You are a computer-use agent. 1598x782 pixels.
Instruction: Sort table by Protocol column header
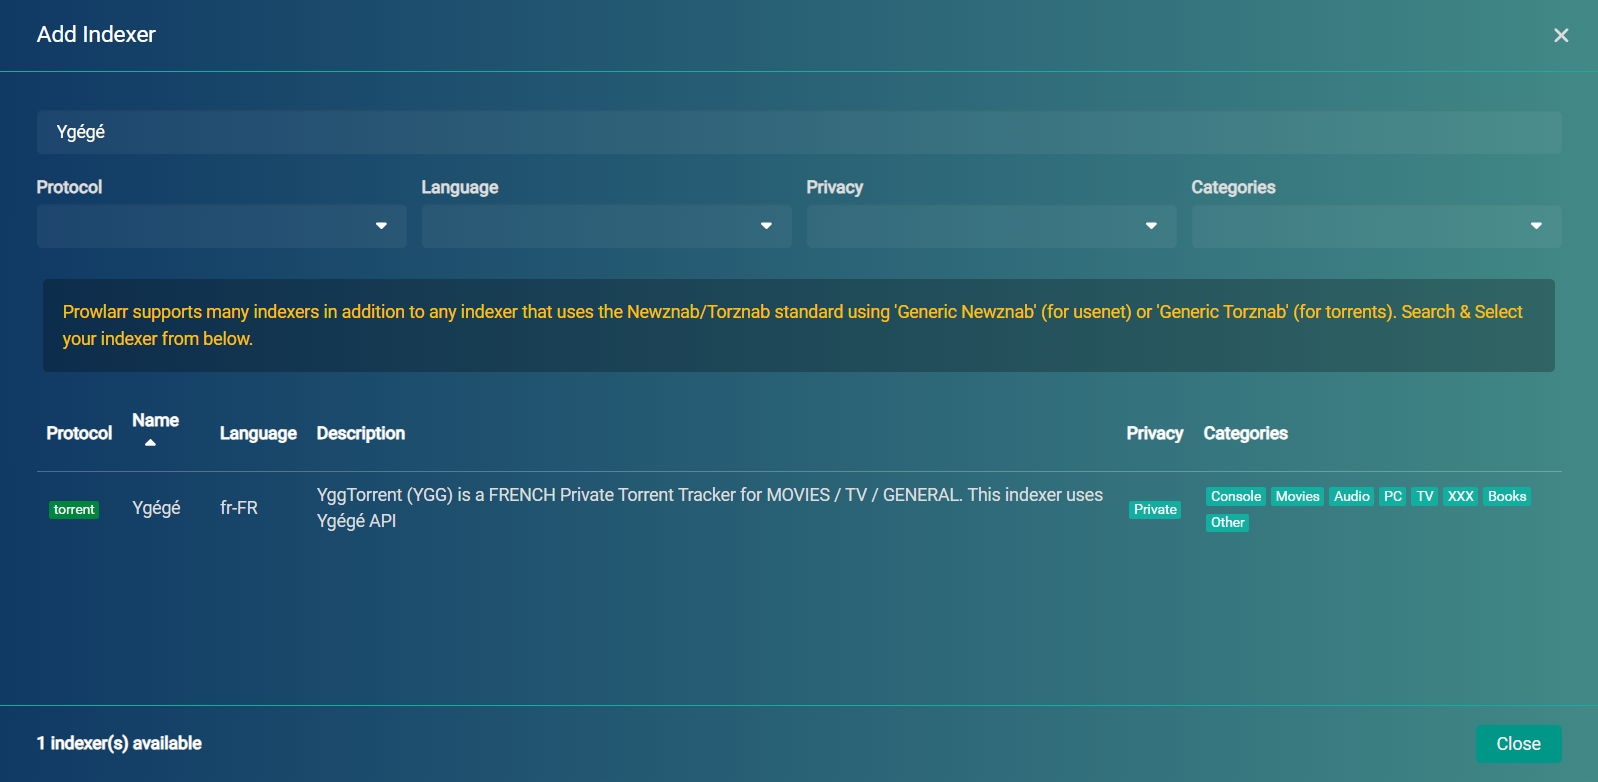pyautogui.click(x=79, y=433)
